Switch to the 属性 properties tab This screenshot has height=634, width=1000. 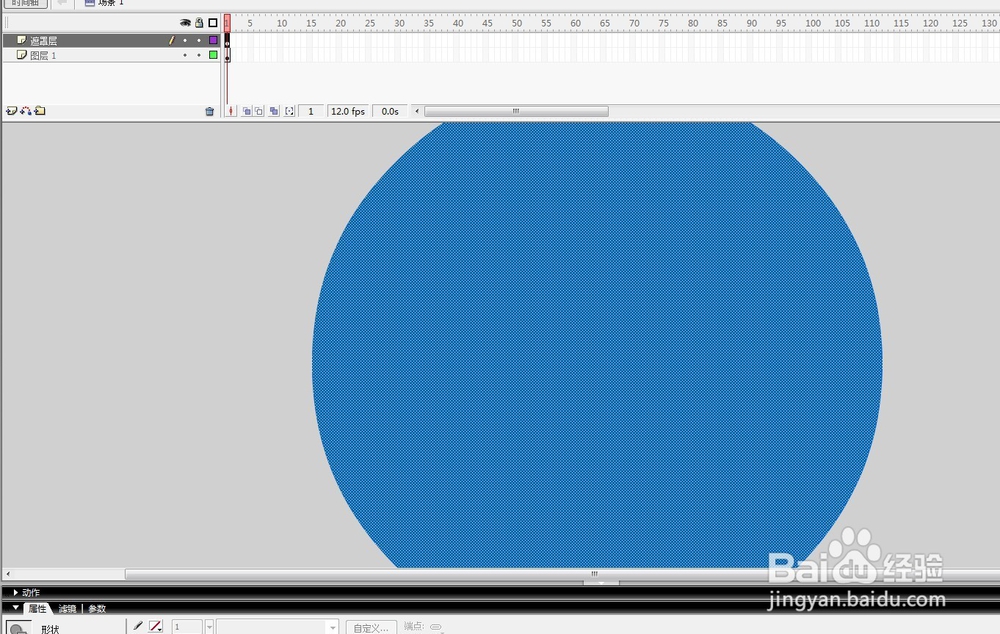click(x=37, y=608)
